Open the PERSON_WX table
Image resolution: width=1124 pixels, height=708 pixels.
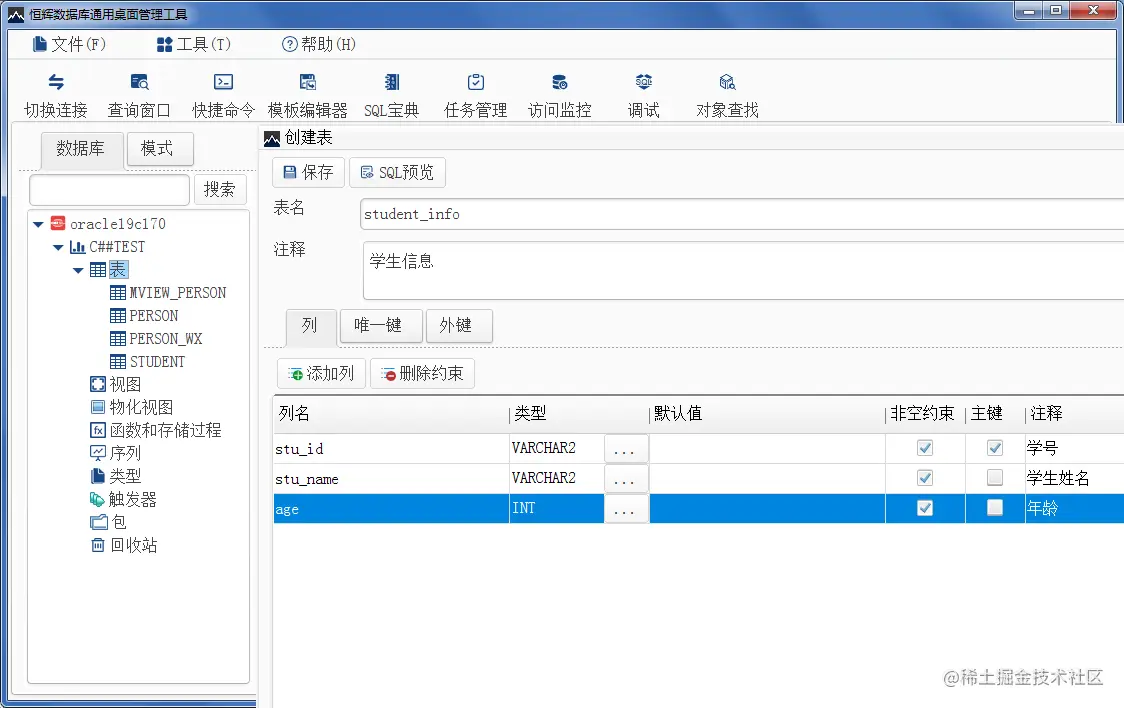click(166, 338)
